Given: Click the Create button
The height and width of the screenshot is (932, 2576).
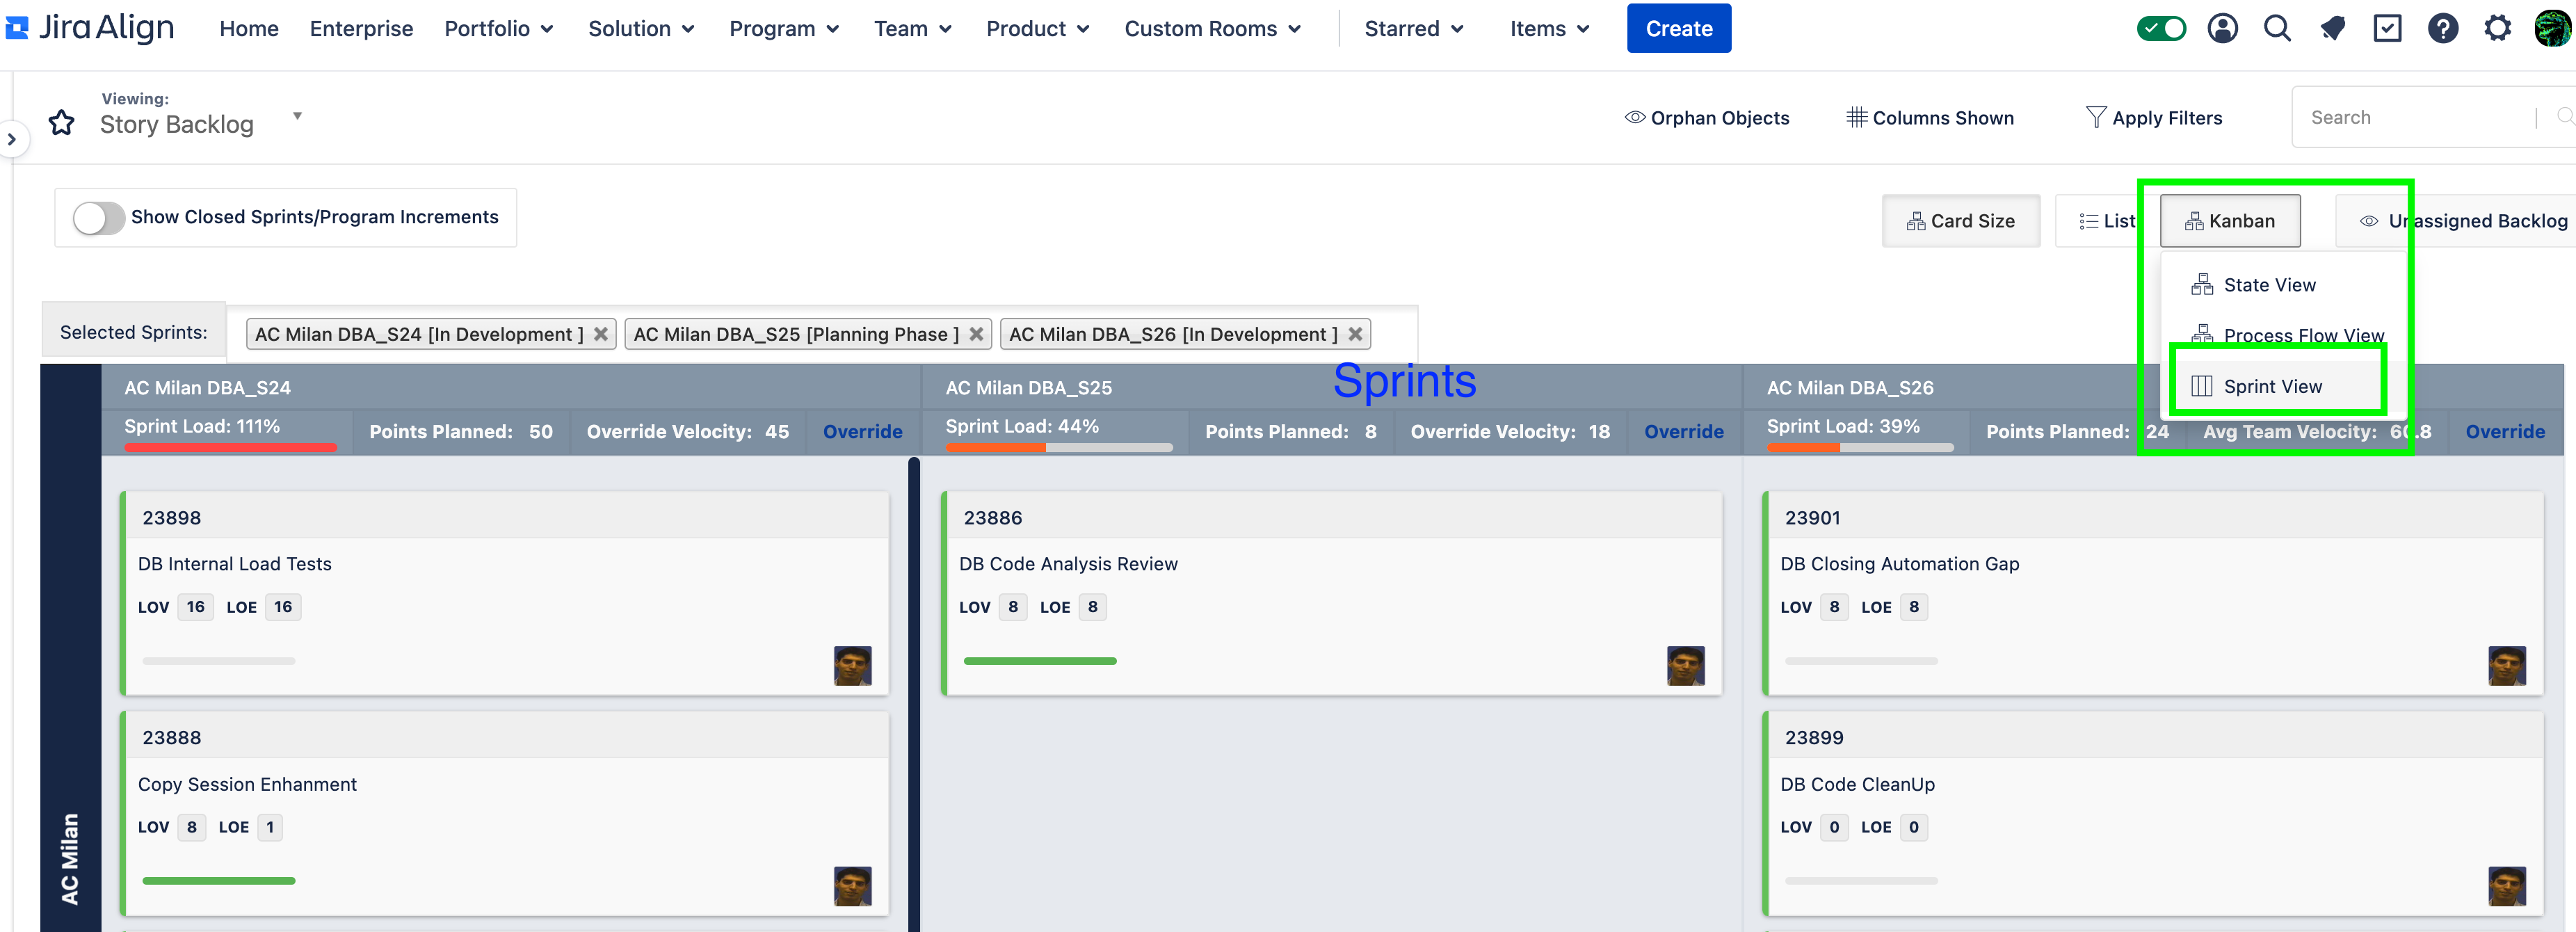Looking at the screenshot, I should tap(1679, 28).
